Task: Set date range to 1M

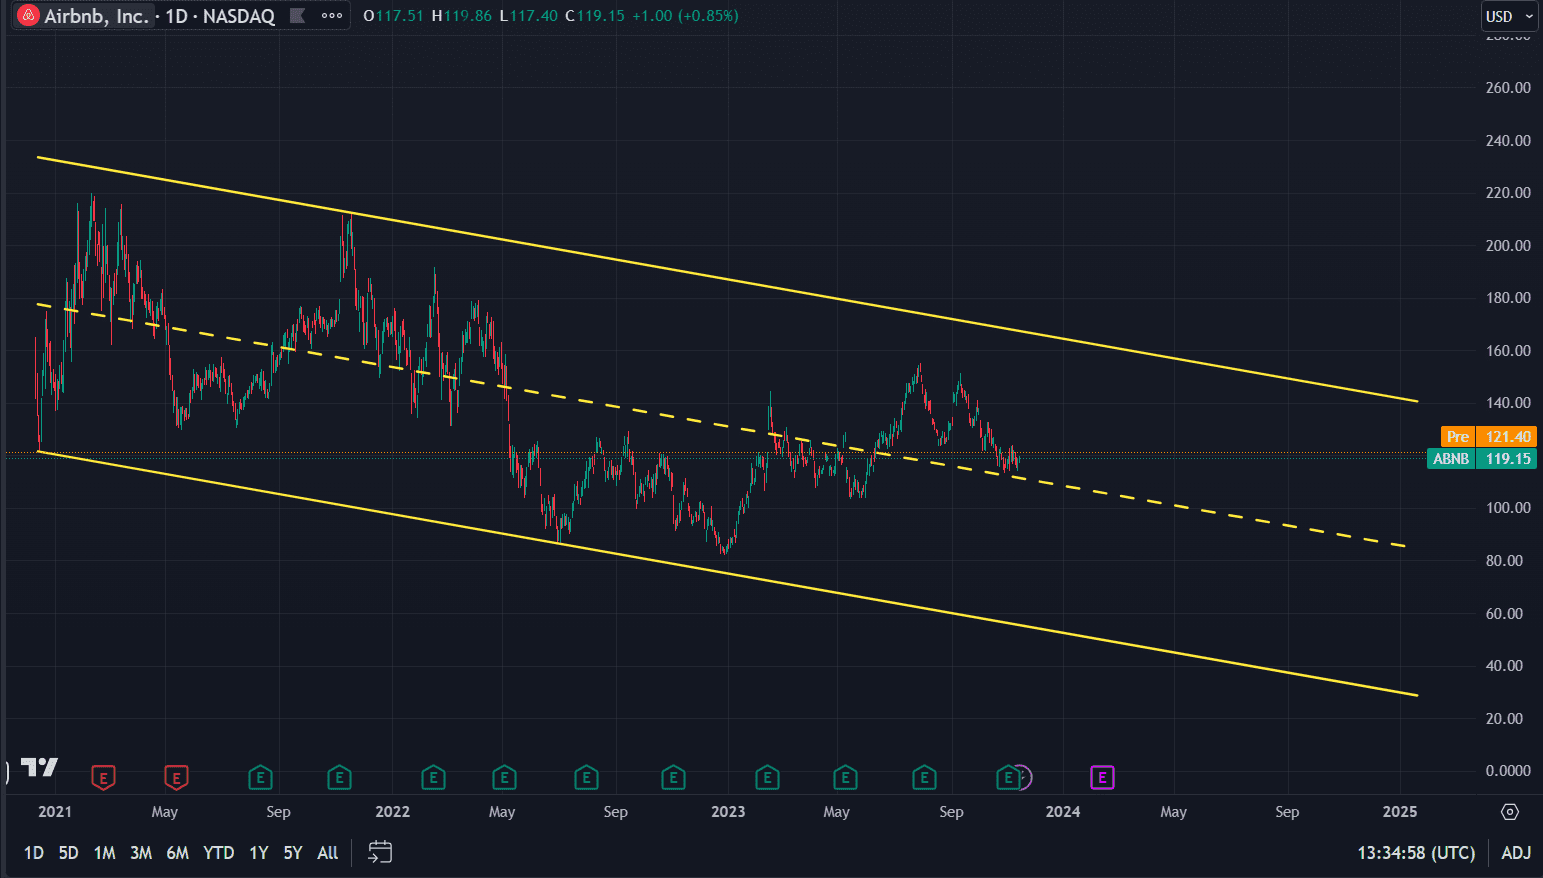Action: pos(104,853)
